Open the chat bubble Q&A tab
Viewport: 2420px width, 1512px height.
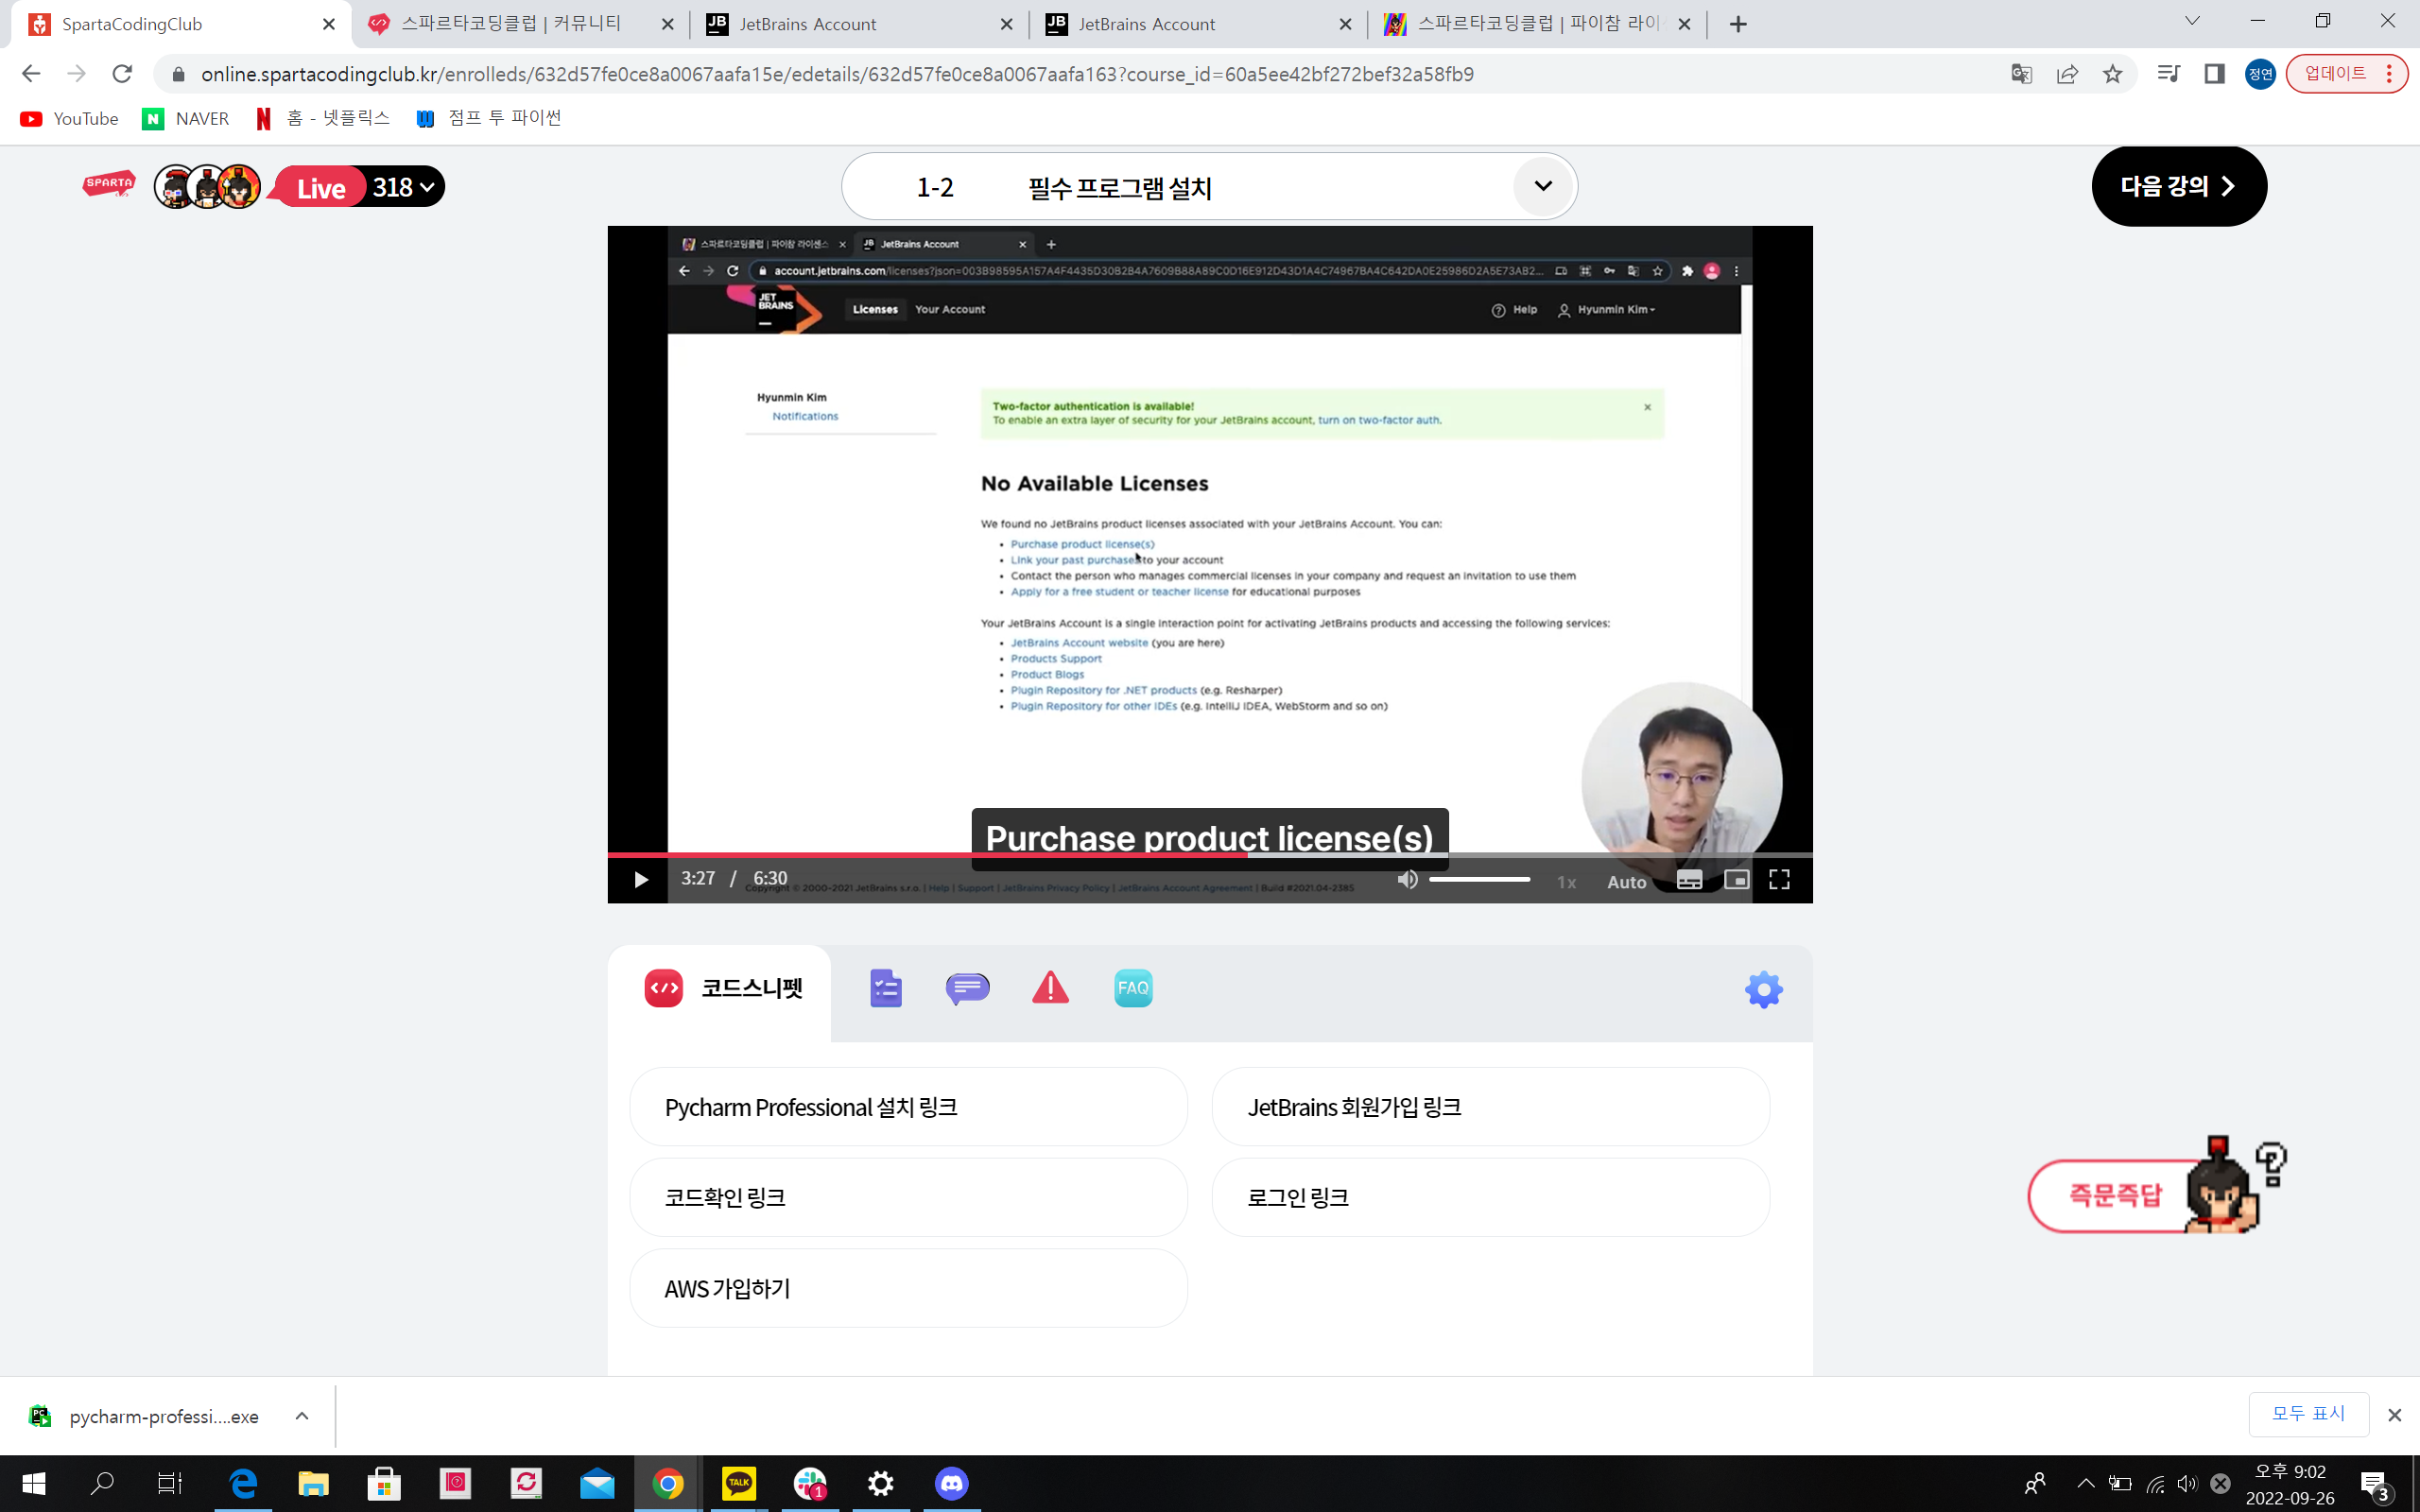967,988
